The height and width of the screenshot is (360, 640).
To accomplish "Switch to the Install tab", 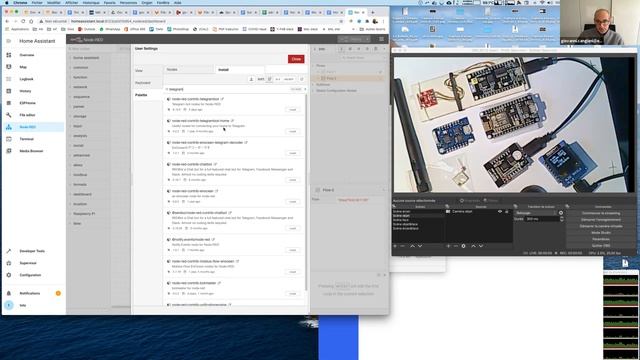I will (240, 70).
